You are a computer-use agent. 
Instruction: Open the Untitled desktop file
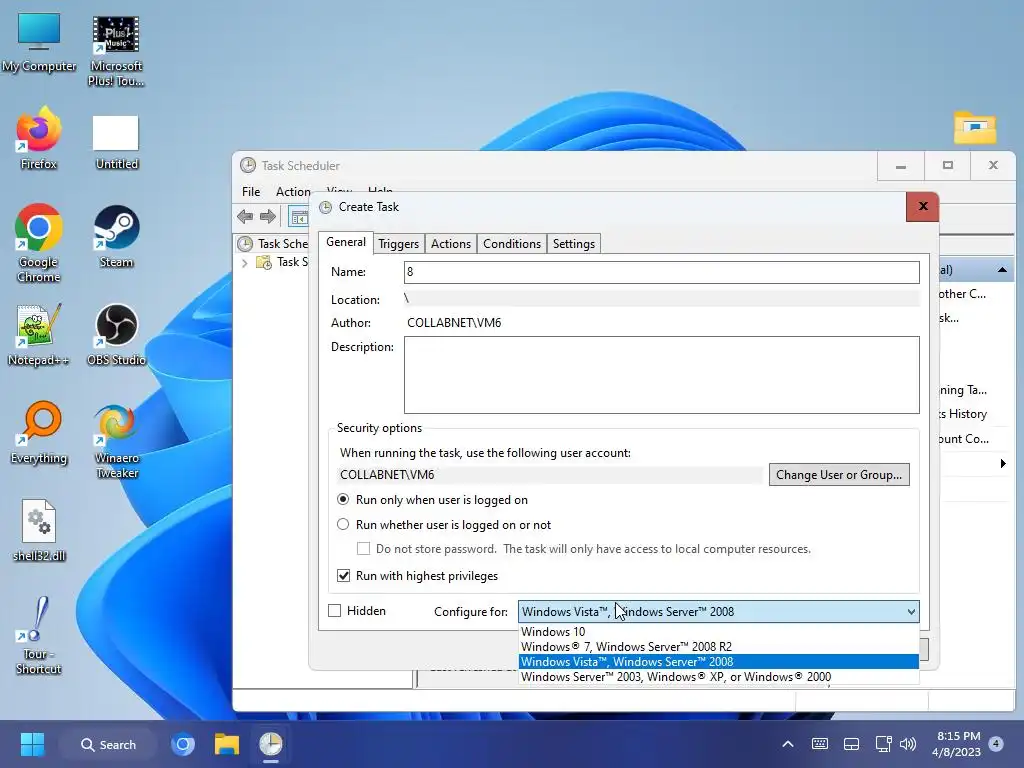click(116, 142)
